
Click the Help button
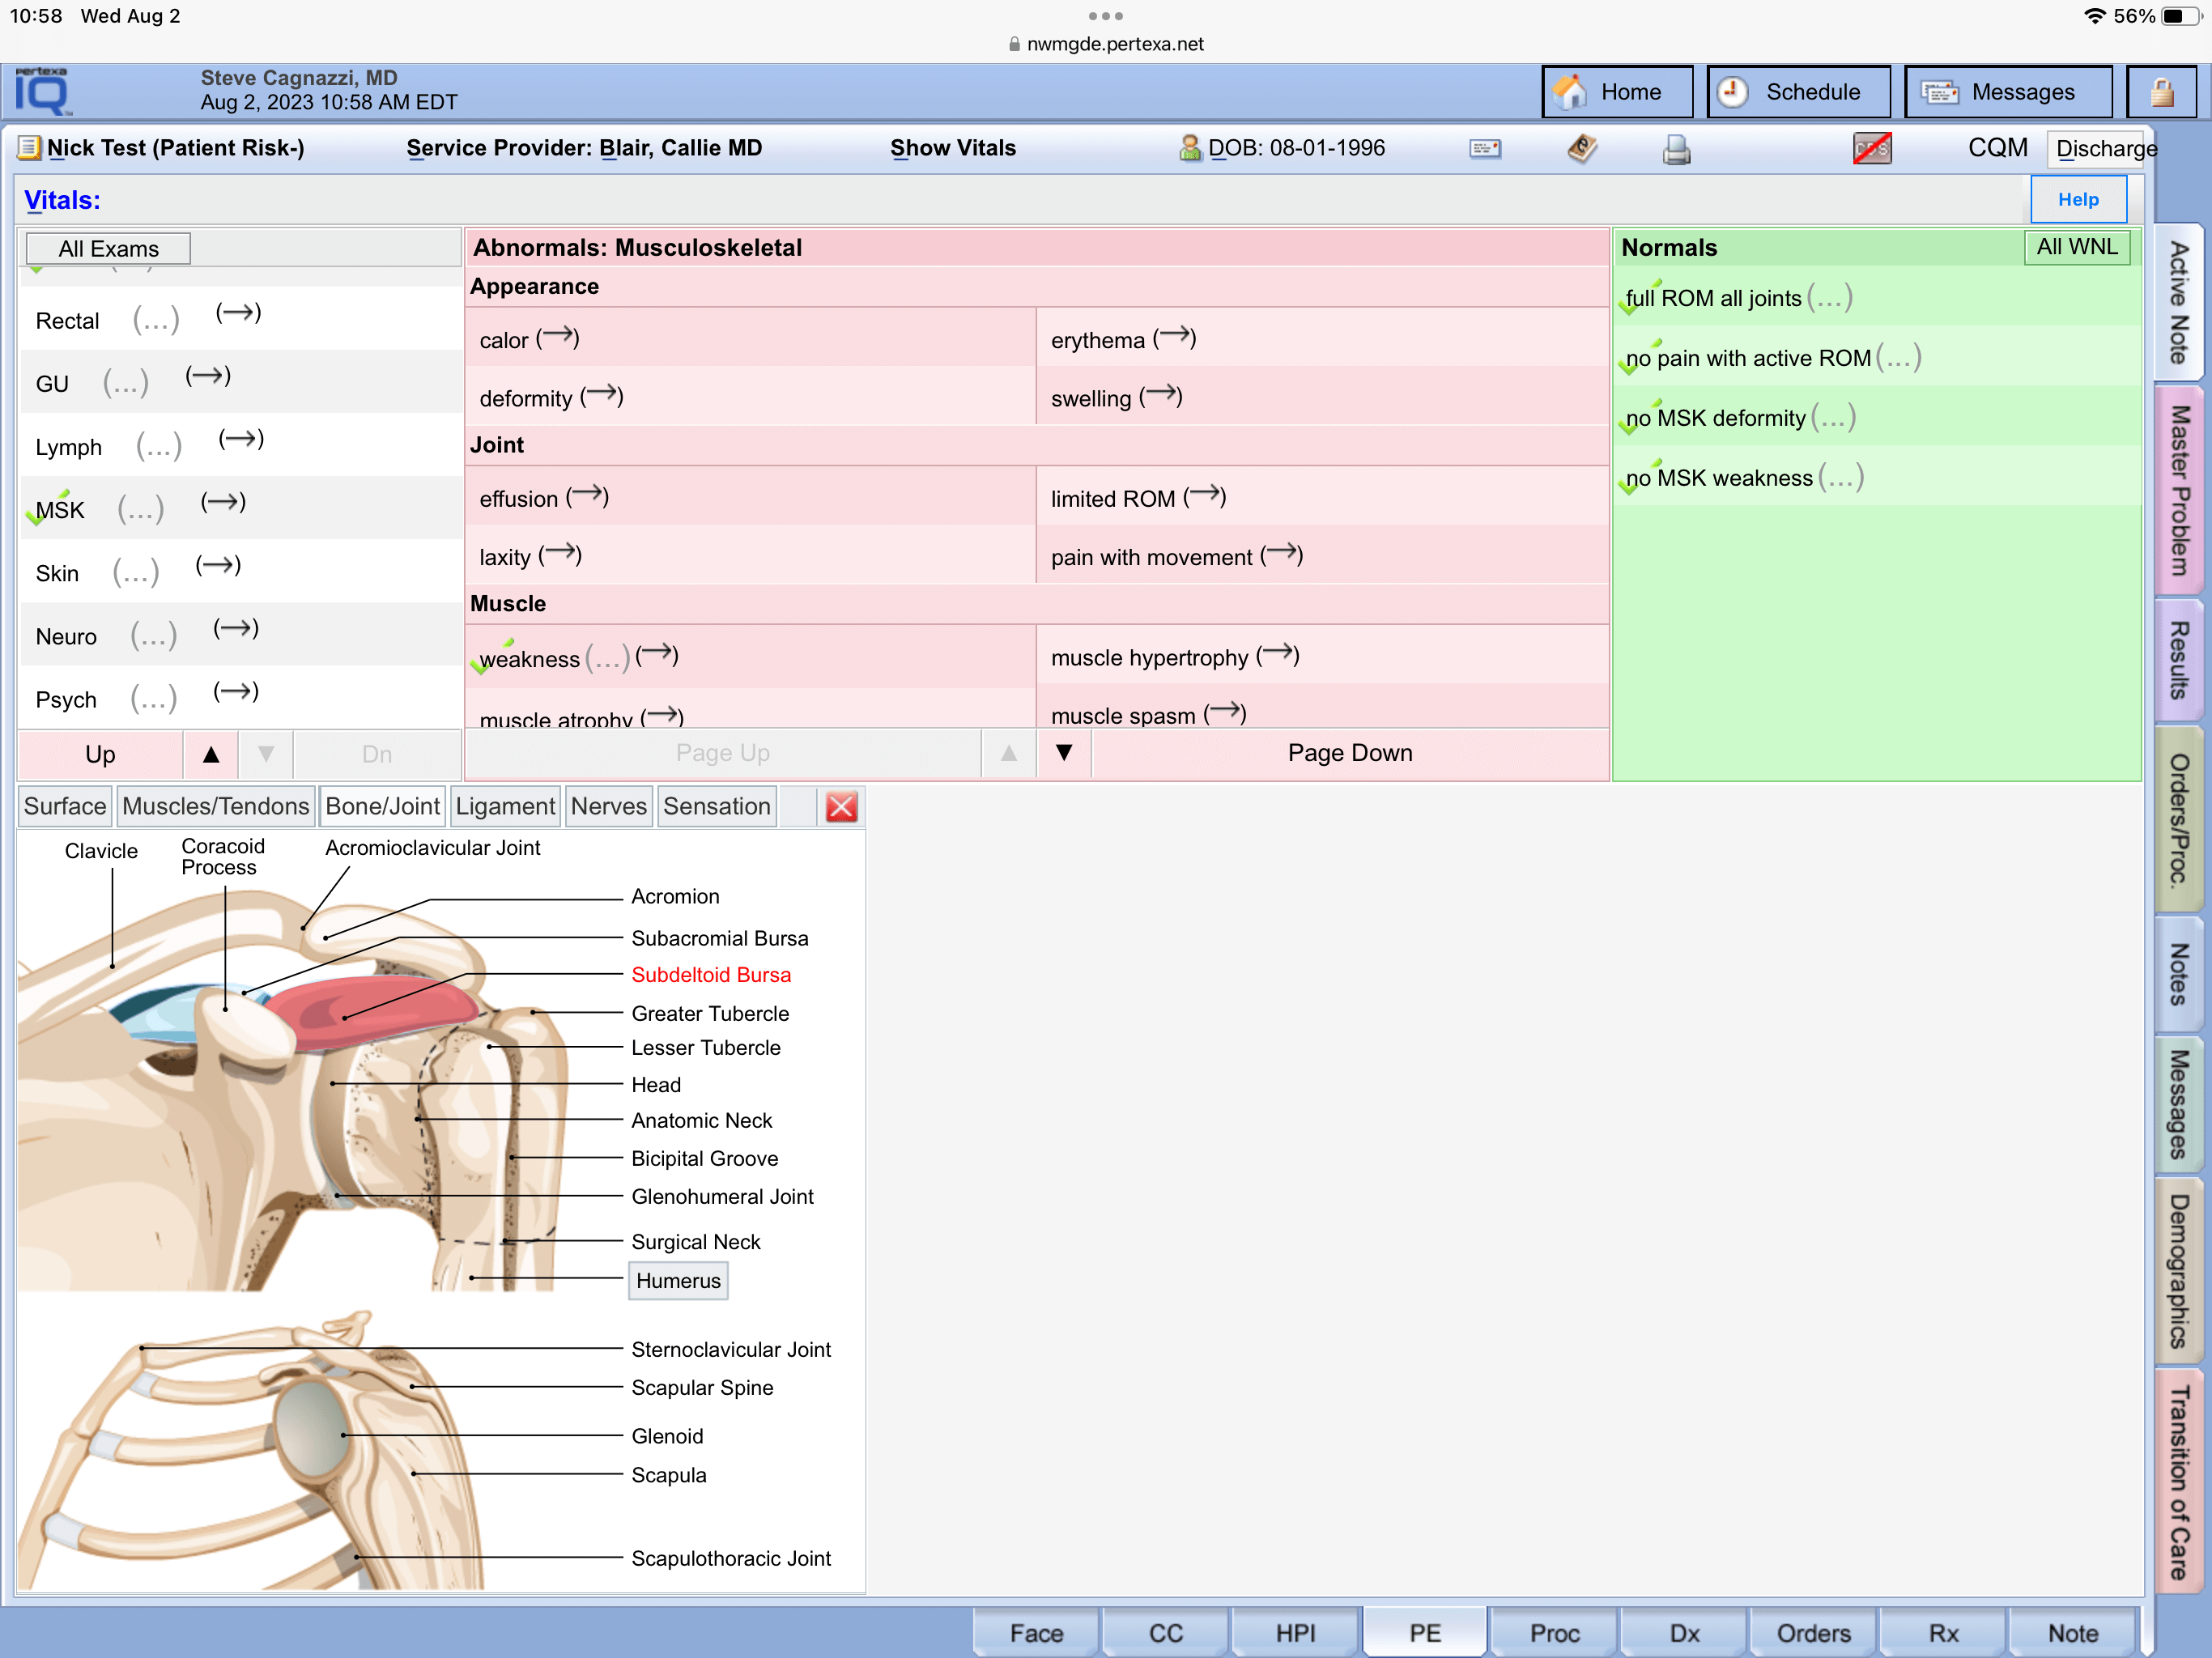pyautogui.click(x=2077, y=200)
